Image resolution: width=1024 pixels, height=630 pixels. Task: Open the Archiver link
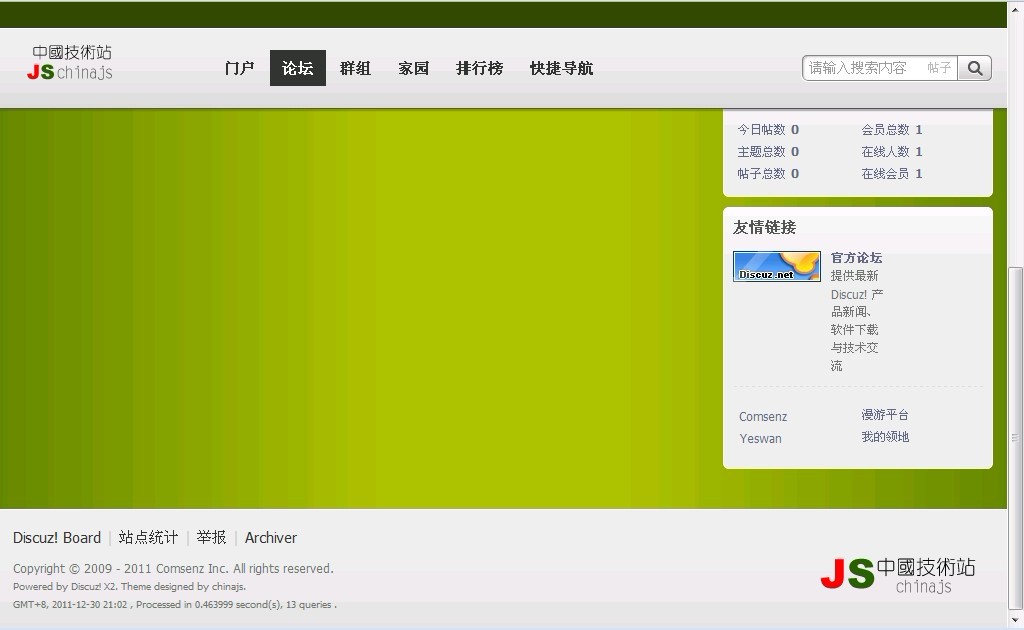pos(270,538)
